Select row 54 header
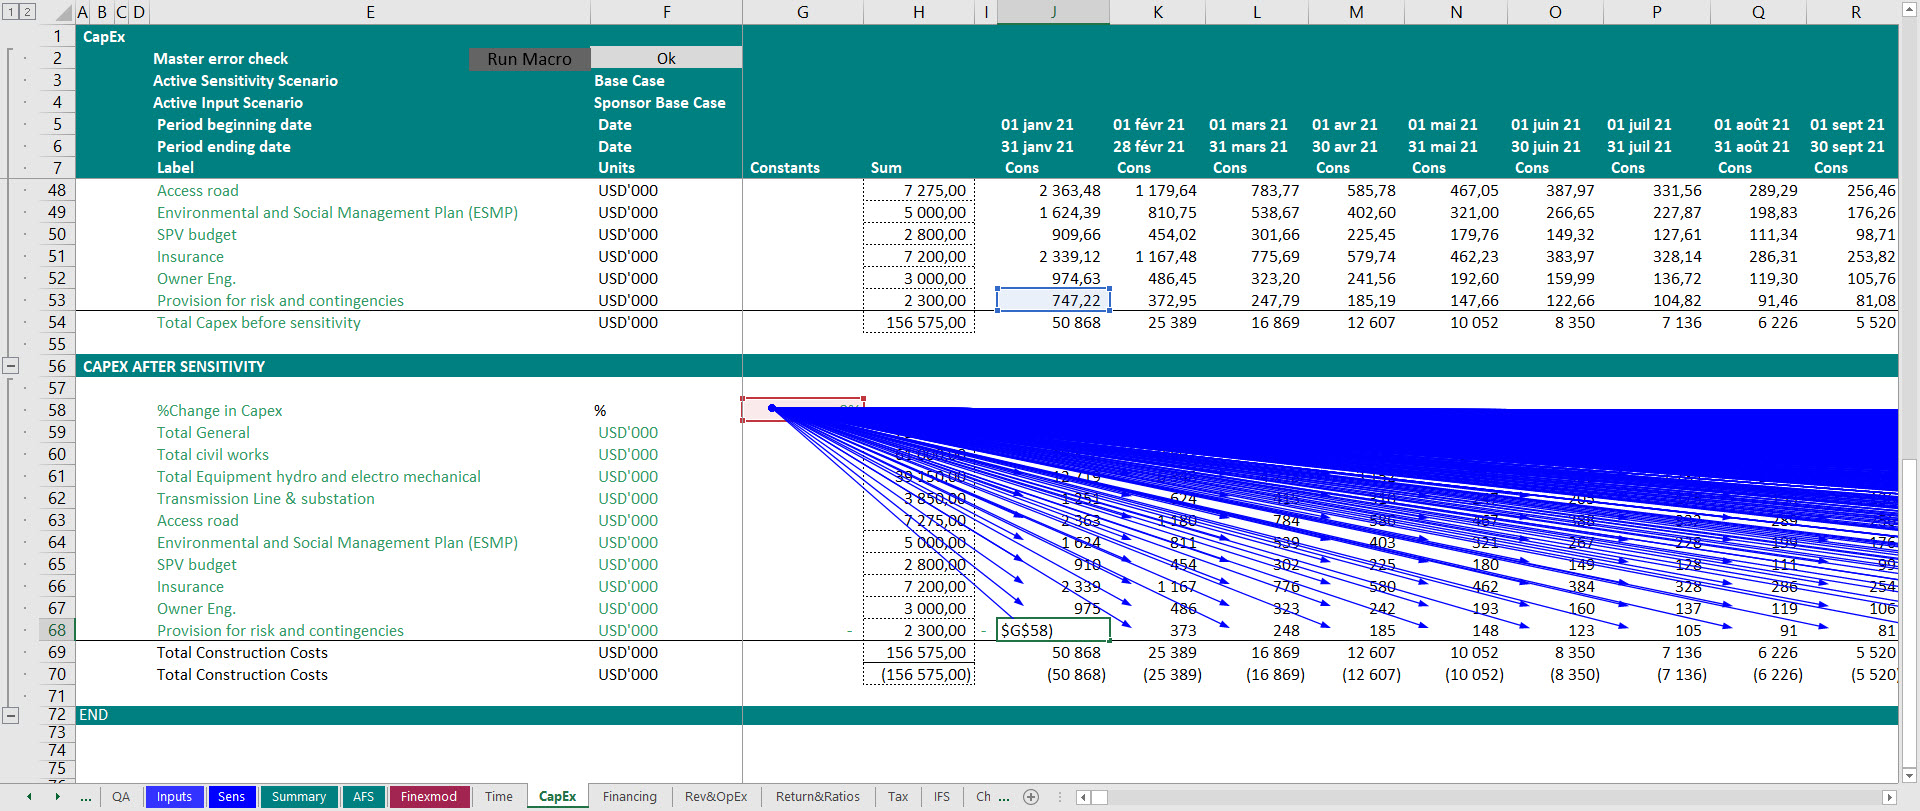The height and width of the screenshot is (811, 1920). coord(57,322)
